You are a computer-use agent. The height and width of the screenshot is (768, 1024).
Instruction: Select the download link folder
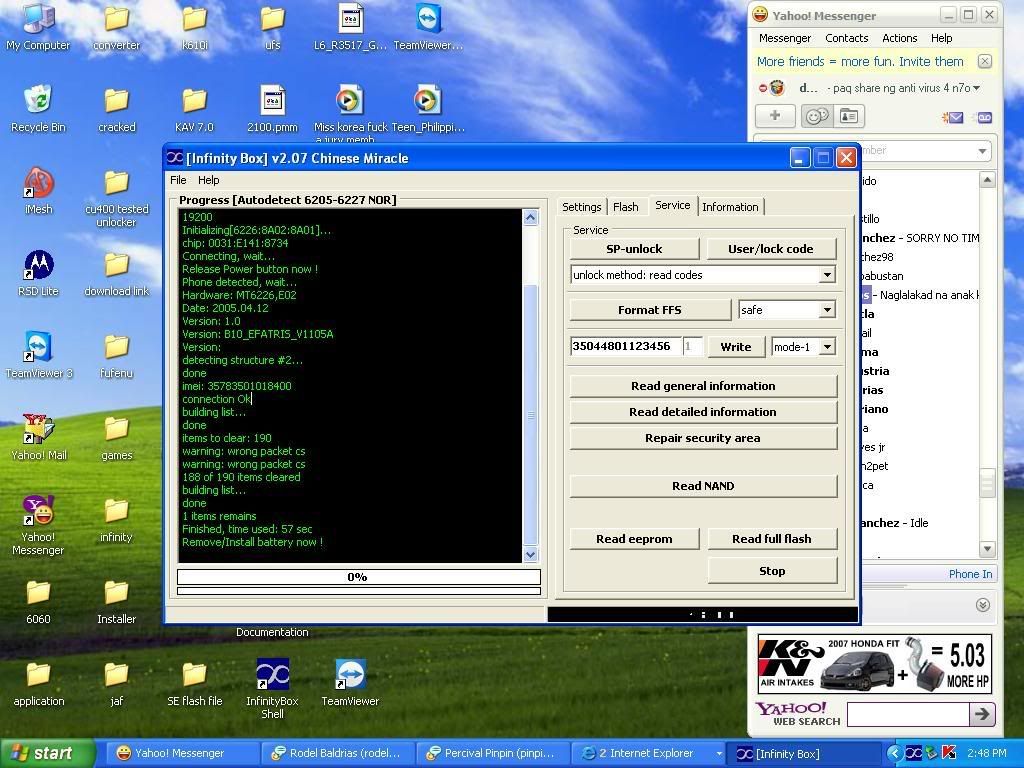[116, 274]
